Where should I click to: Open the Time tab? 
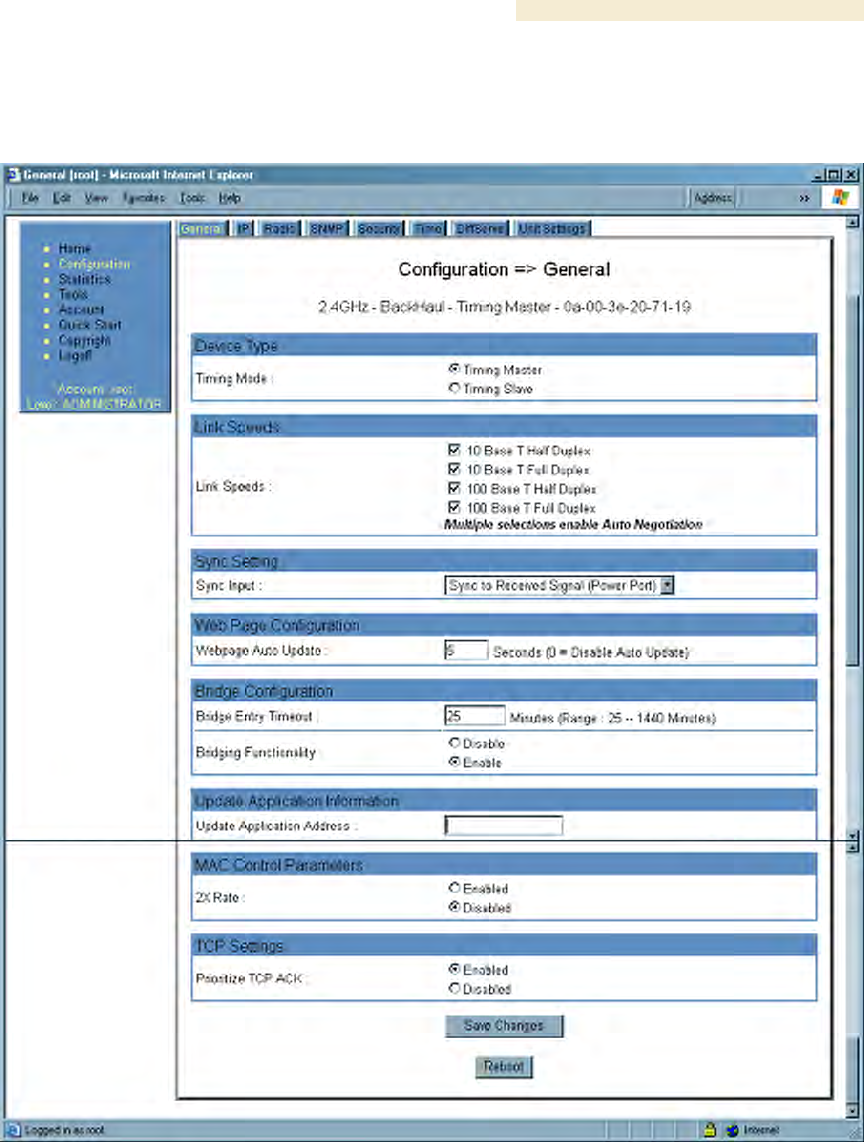[x=428, y=229]
